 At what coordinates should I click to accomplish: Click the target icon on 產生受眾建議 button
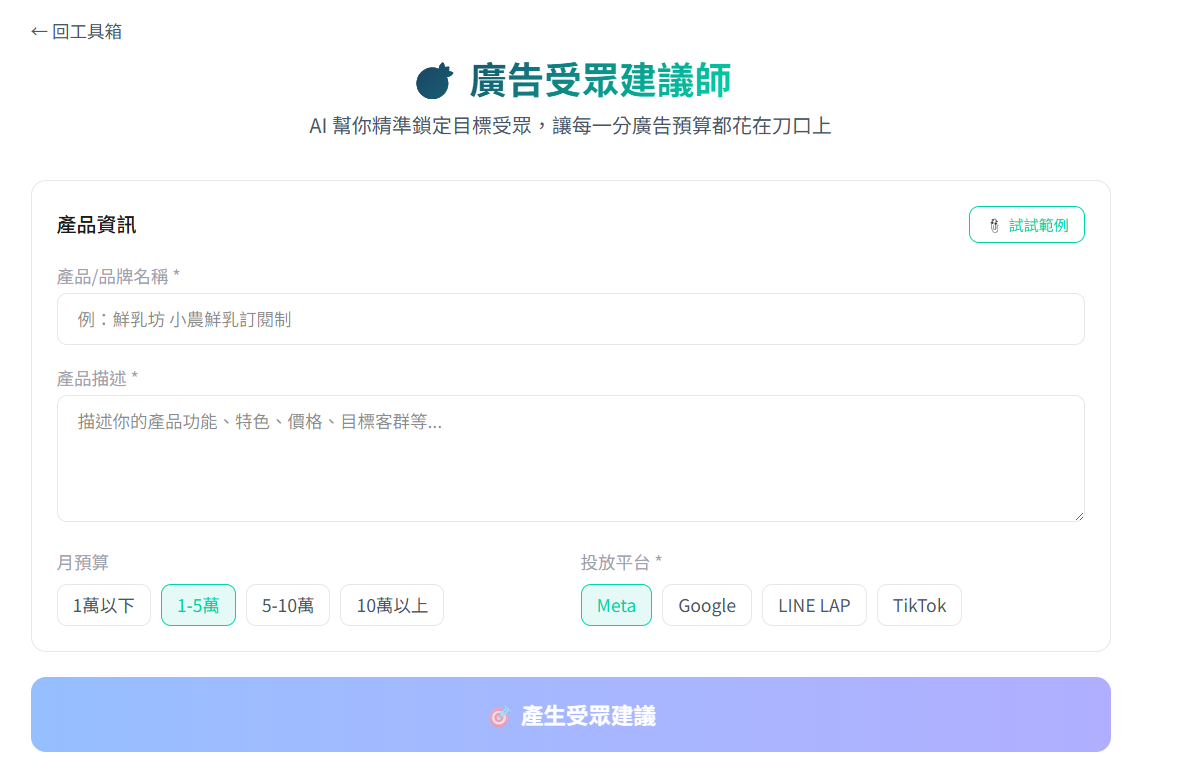[497, 715]
